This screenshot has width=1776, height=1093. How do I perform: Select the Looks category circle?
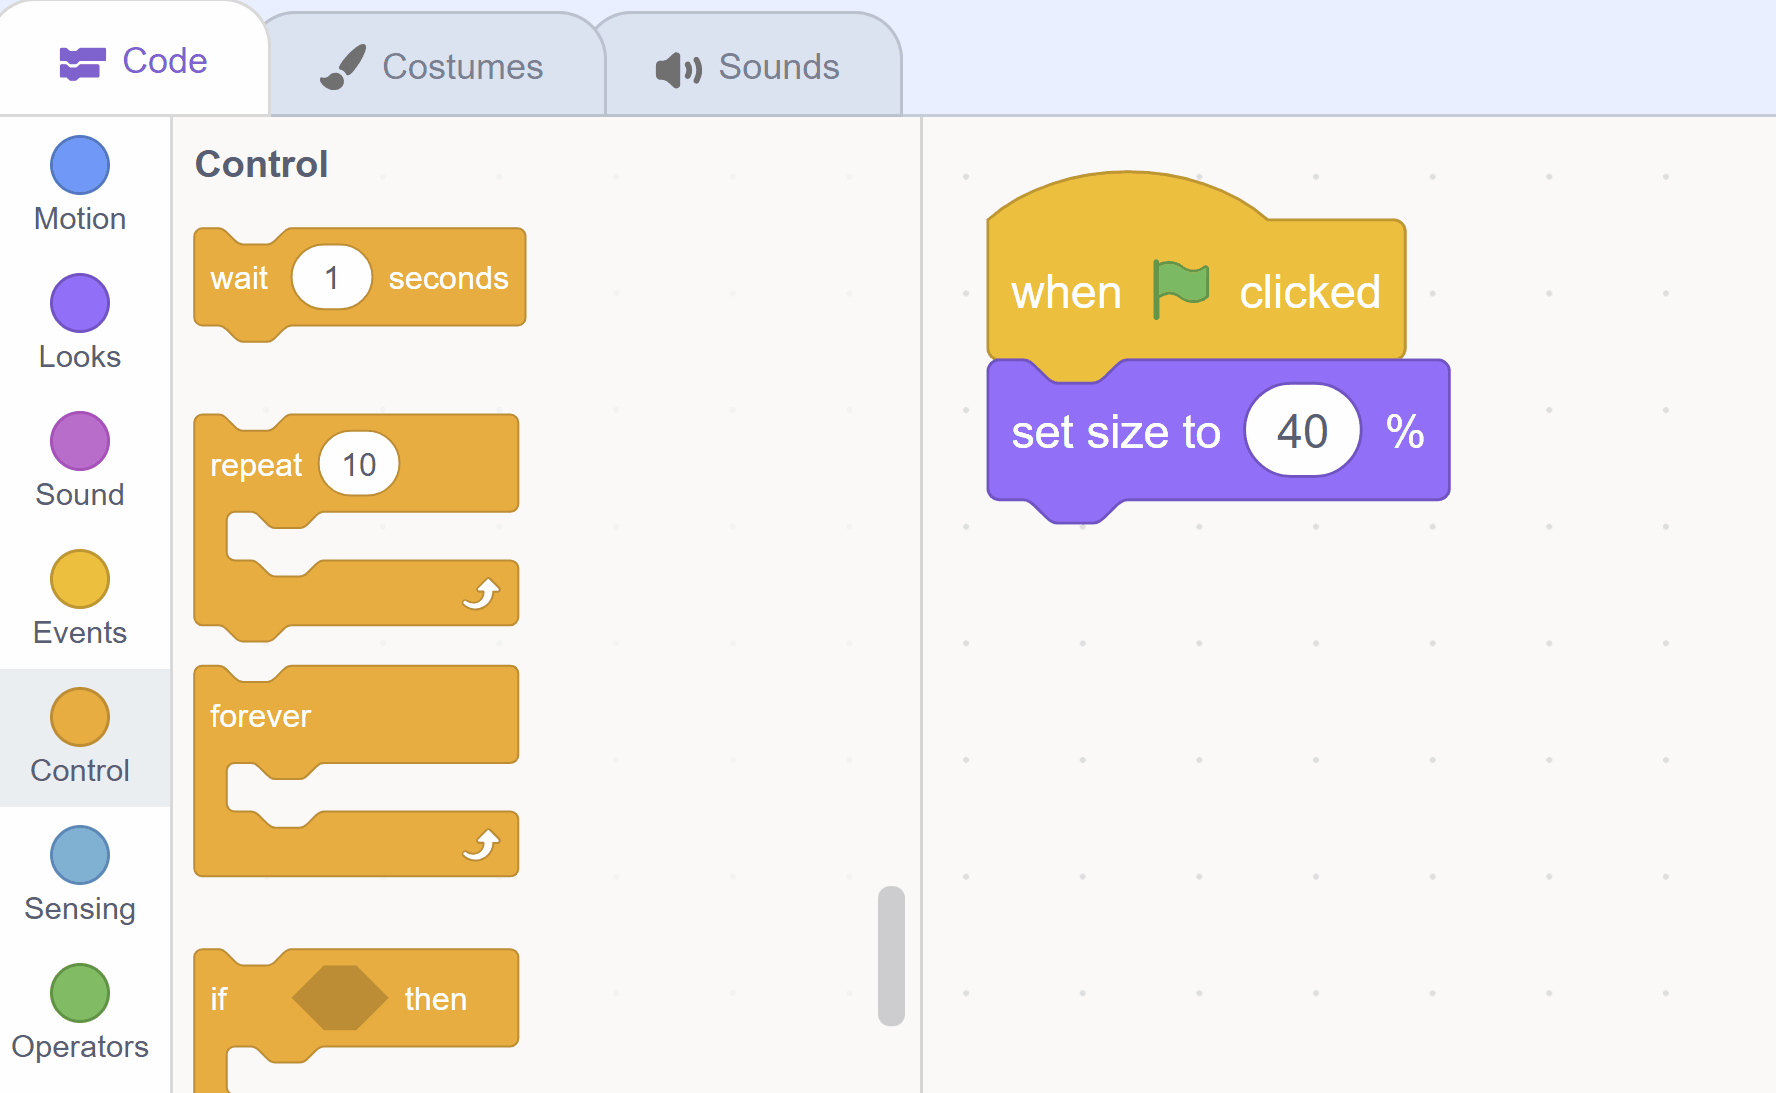pyautogui.click(x=80, y=303)
